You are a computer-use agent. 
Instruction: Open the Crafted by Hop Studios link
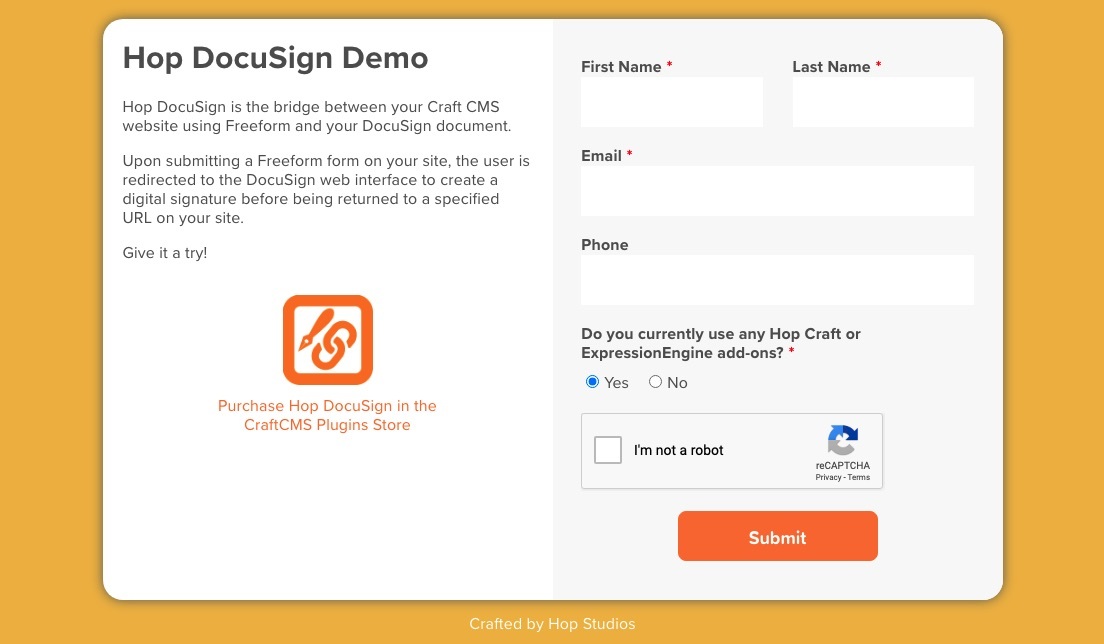click(552, 624)
